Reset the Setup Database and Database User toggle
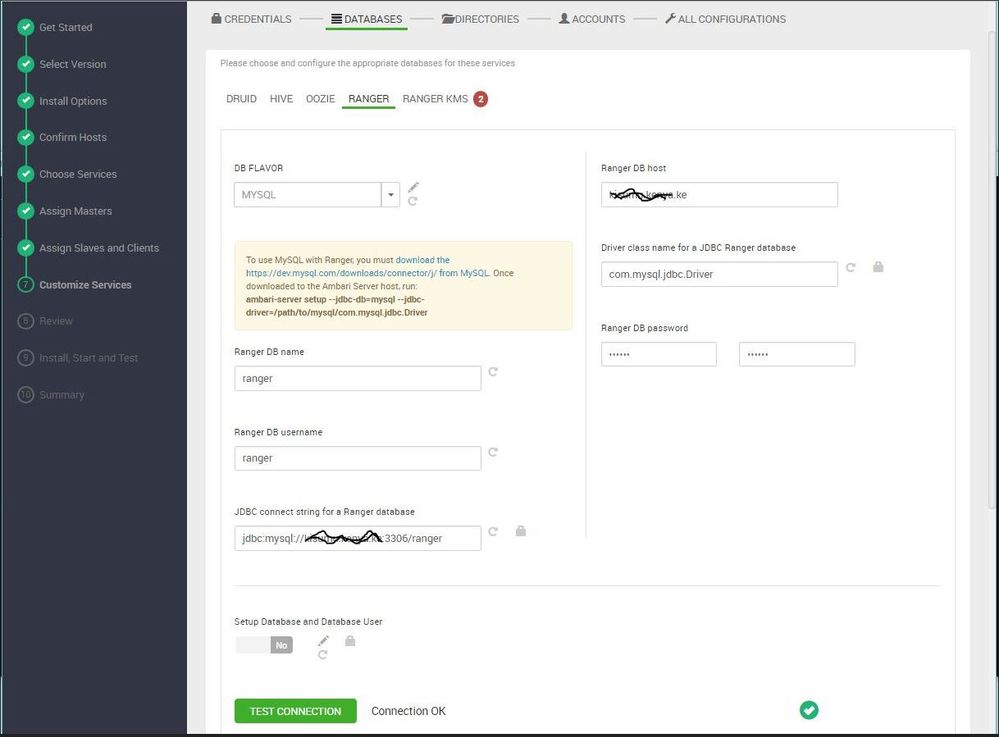The height and width of the screenshot is (737, 999). pos(322,655)
